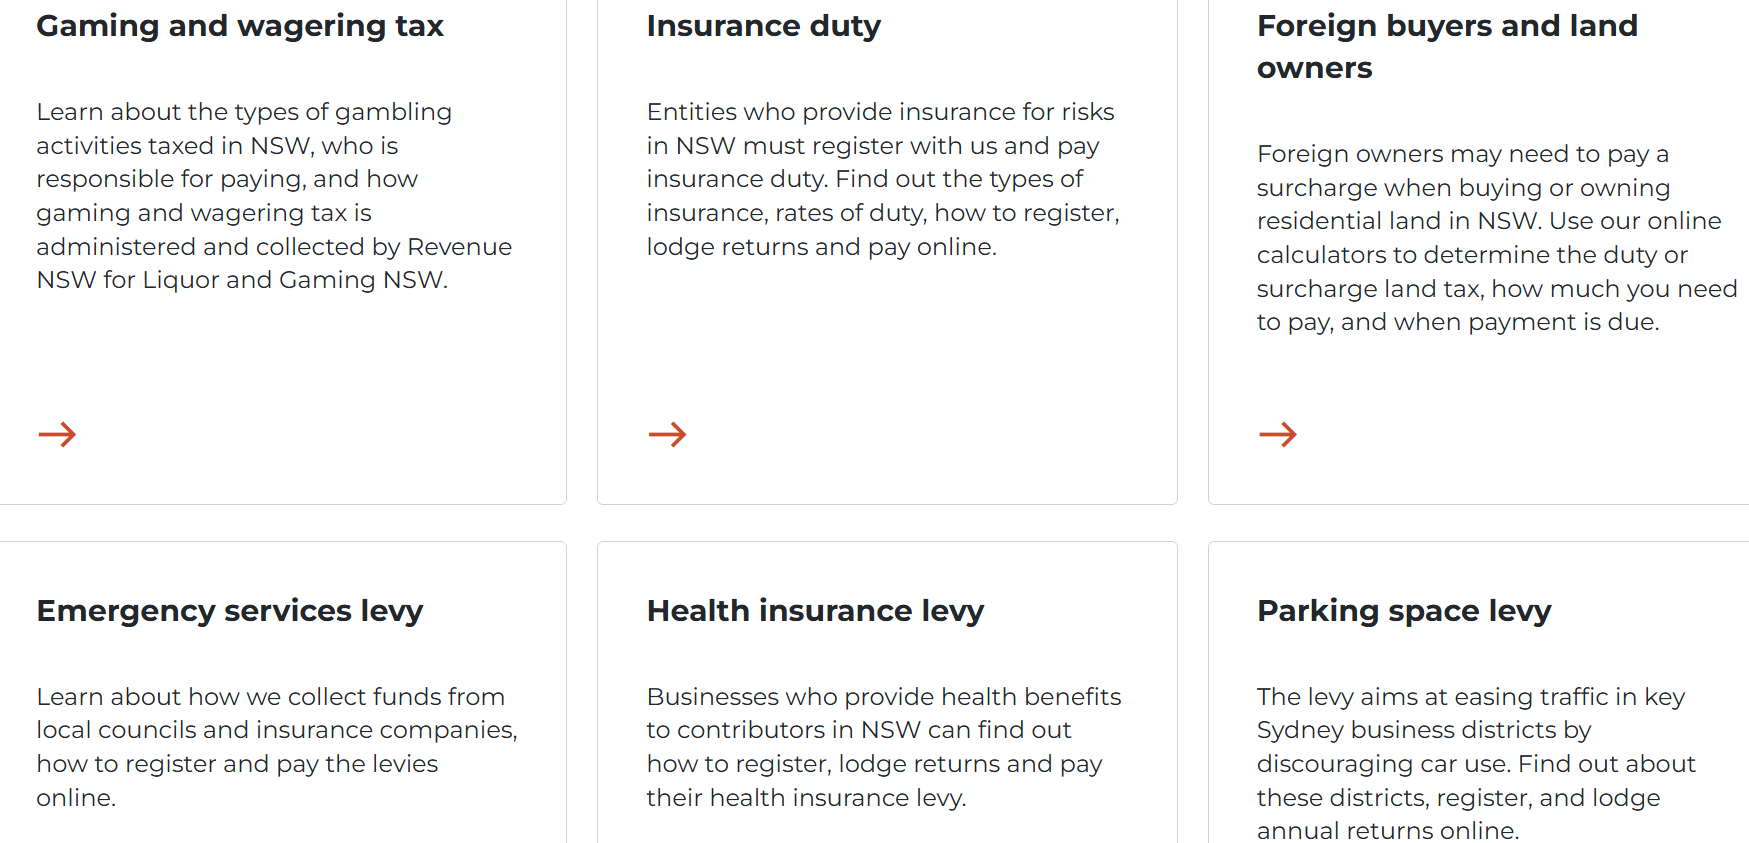
Task: Click the arrow icon in Insurance duty card
Action: click(667, 434)
